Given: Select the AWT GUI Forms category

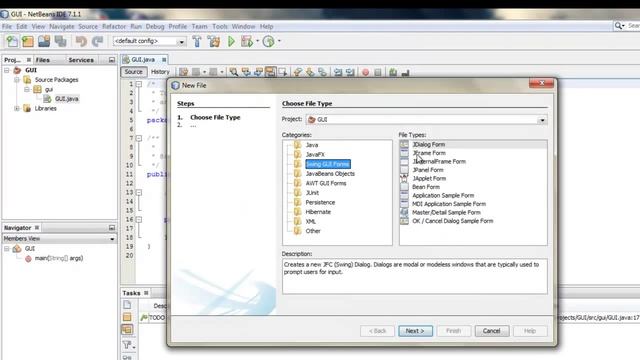Looking at the screenshot, I should (x=326, y=183).
